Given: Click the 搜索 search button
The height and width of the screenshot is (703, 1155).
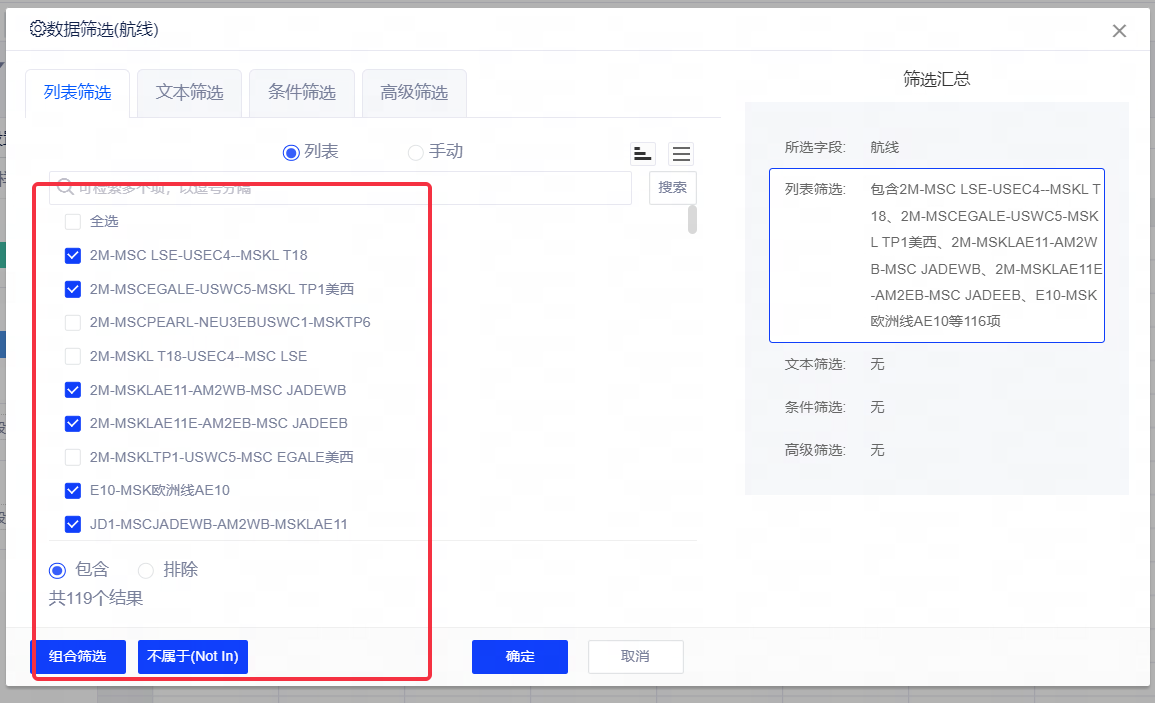Looking at the screenshot, I should coord(672,188).
